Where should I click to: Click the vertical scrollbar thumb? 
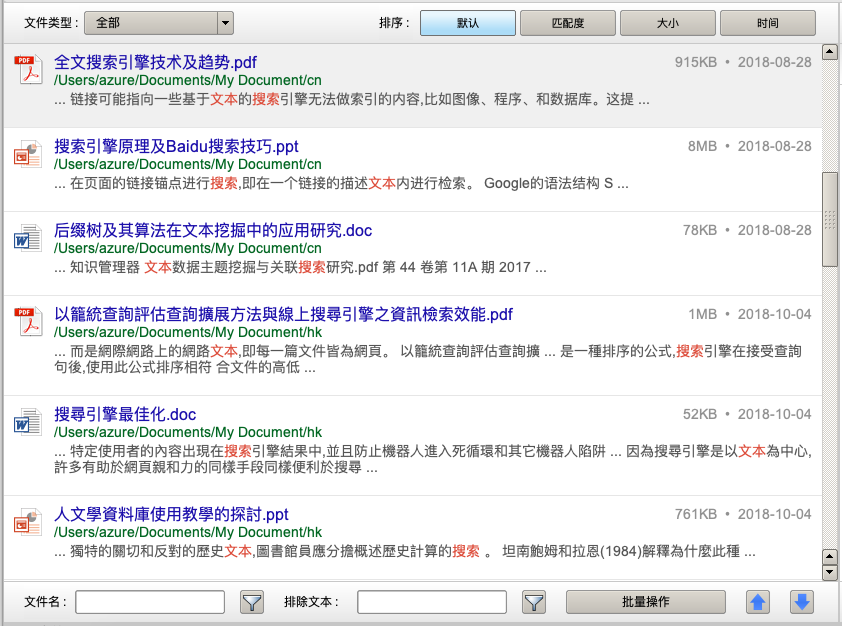(829, 219)
